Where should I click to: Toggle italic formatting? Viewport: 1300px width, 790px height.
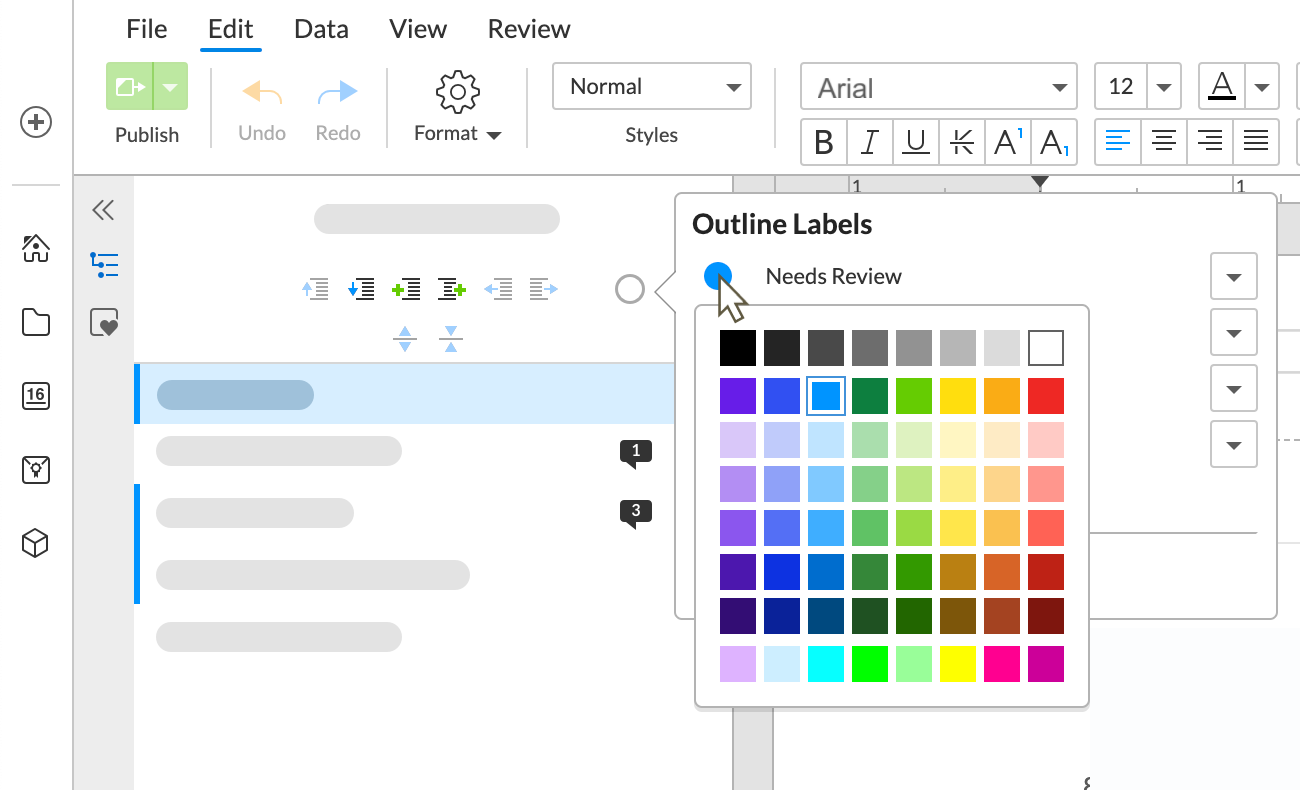(869, 142)
